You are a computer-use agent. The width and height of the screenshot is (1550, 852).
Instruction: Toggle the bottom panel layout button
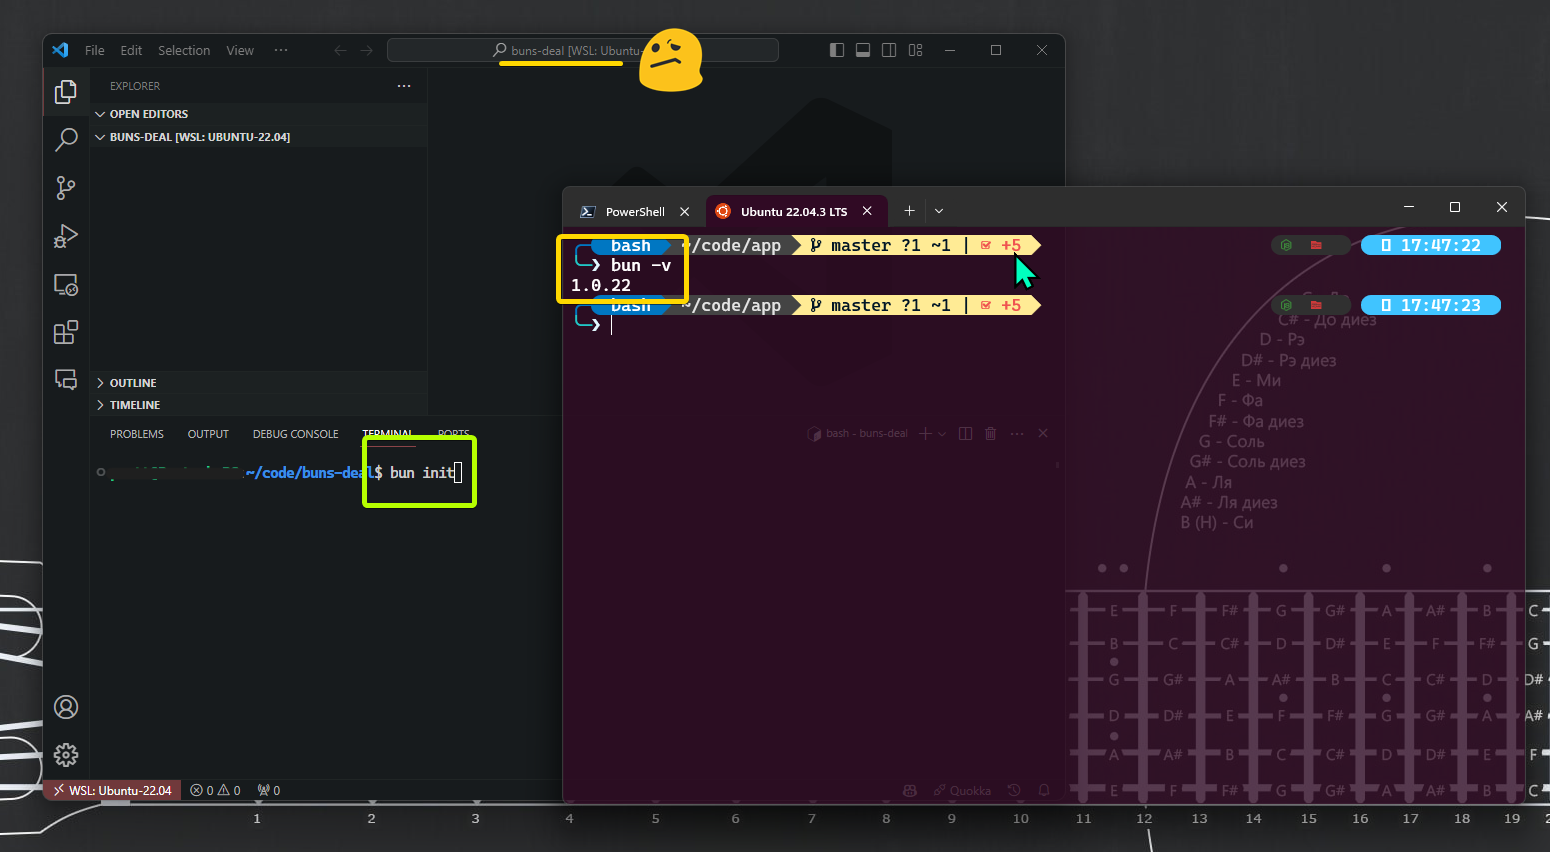[x=863, y=50]
